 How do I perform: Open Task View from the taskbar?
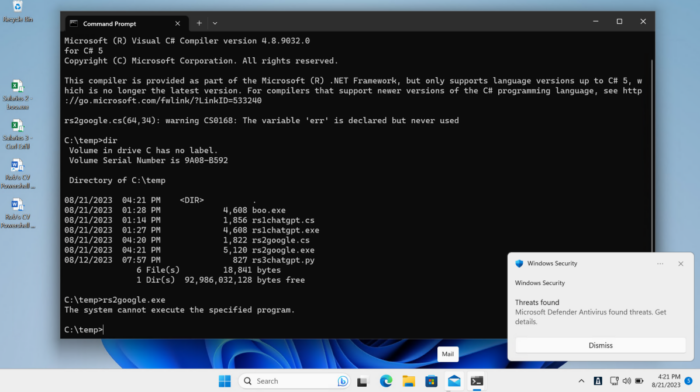tap(362, 381)
